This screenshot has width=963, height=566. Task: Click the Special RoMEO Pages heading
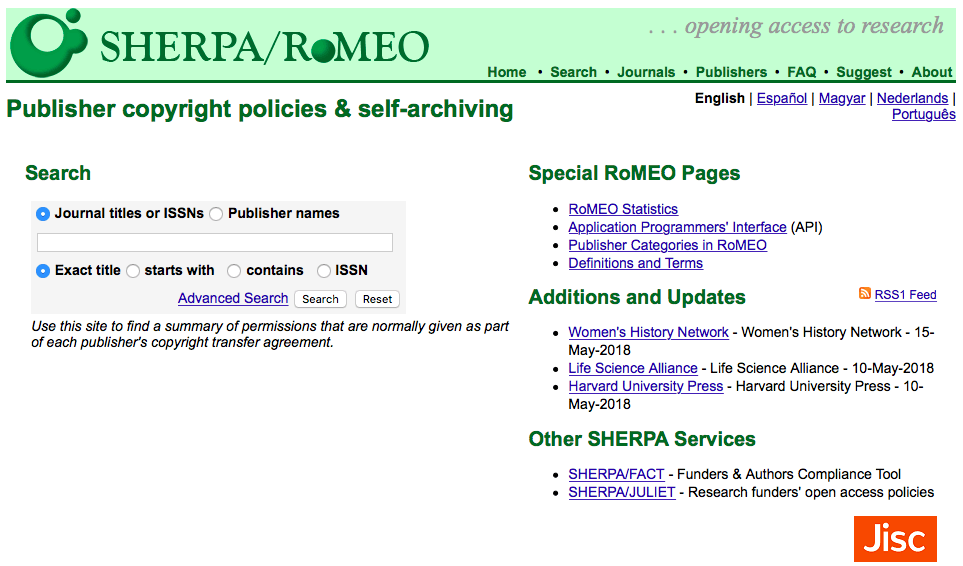[x=634, y=173]
